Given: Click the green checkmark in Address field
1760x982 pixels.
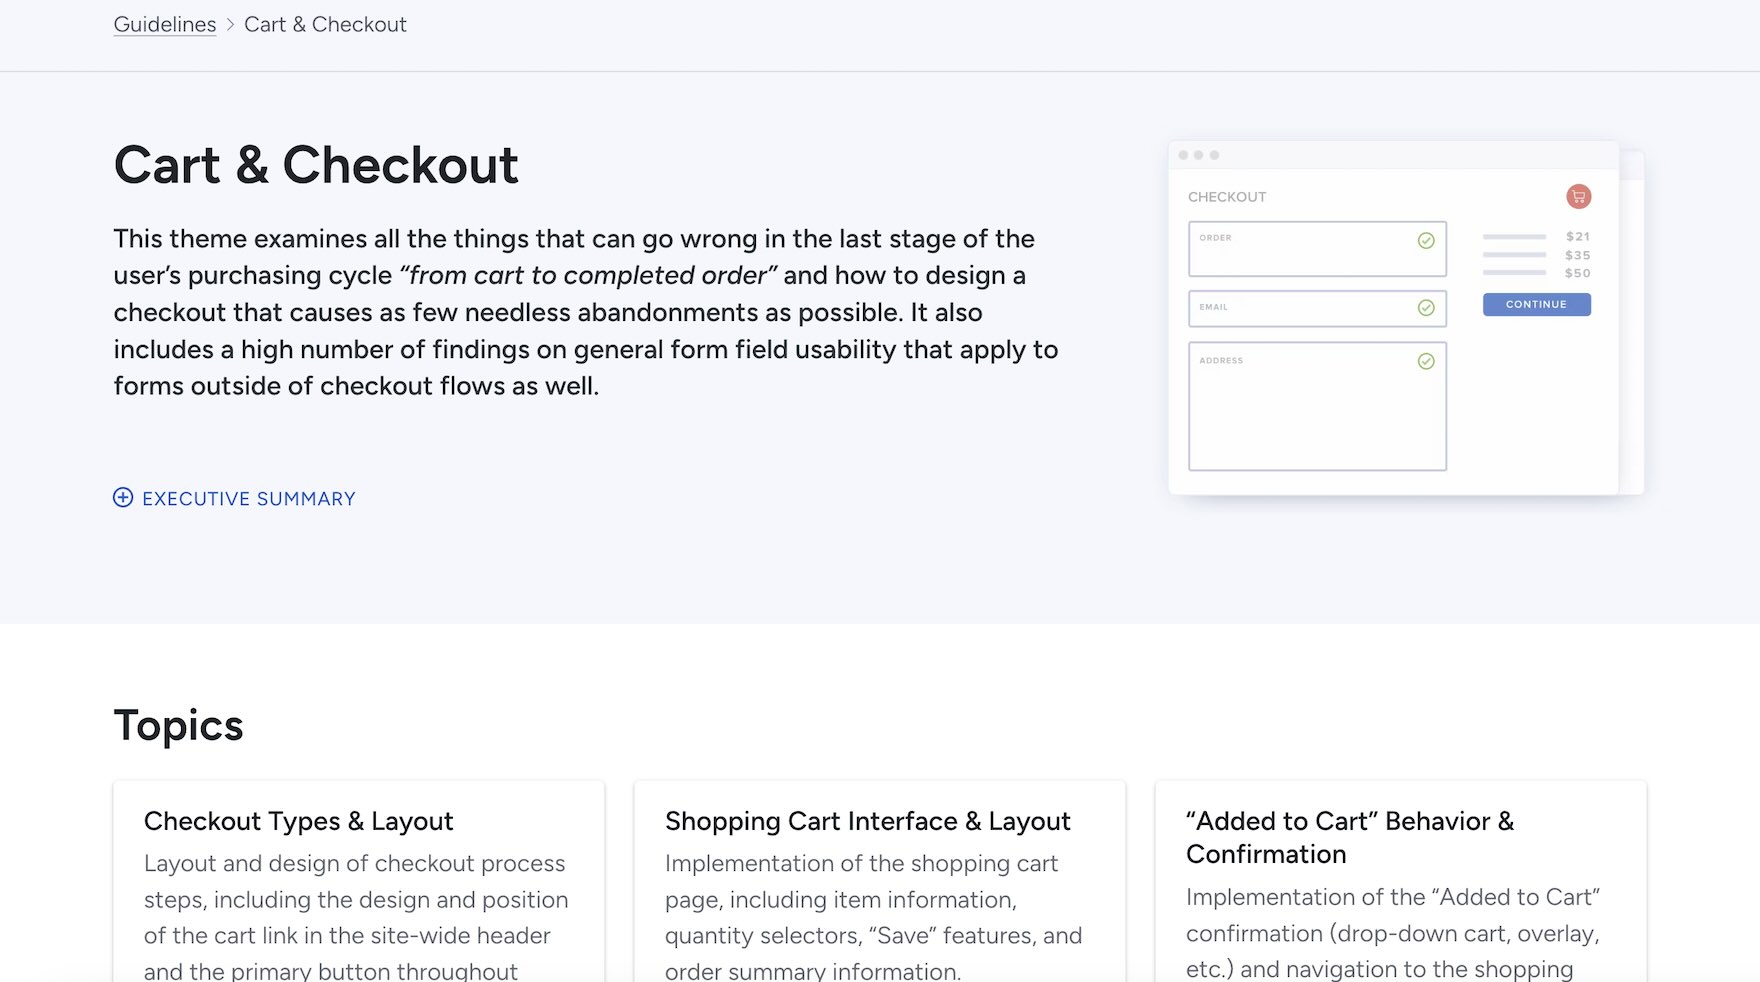Looking at the screenshot, I should (1426, 361).
